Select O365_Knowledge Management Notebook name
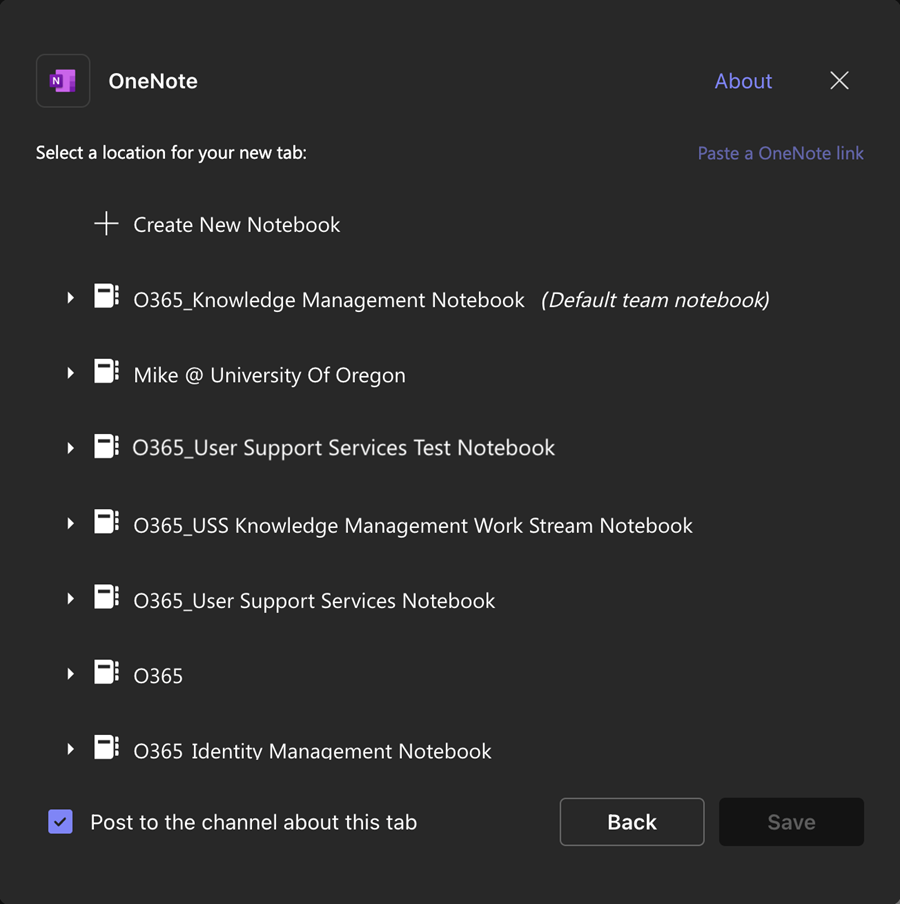Image resolution: width=900 pixels, height=904 pixels. point(329,300)
